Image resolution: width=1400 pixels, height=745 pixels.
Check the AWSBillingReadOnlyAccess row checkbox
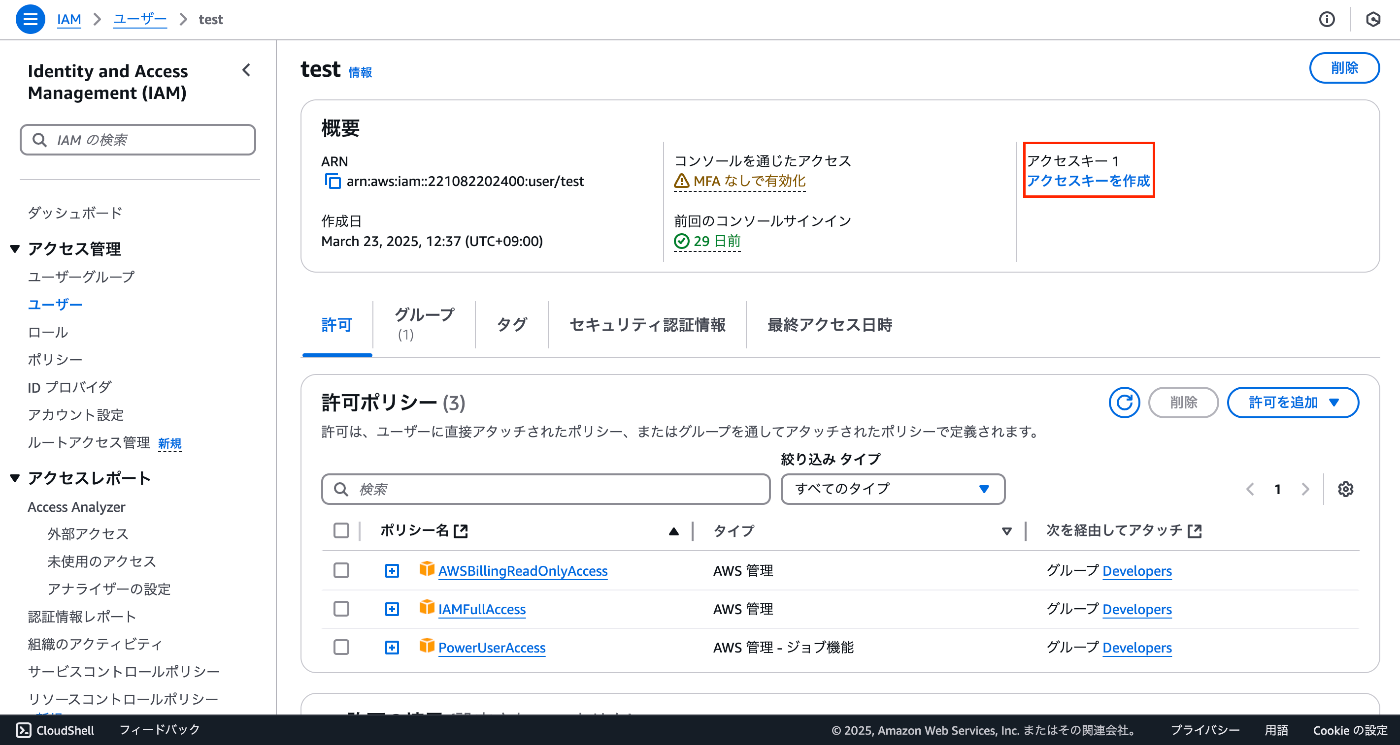(x=341, y=570)
